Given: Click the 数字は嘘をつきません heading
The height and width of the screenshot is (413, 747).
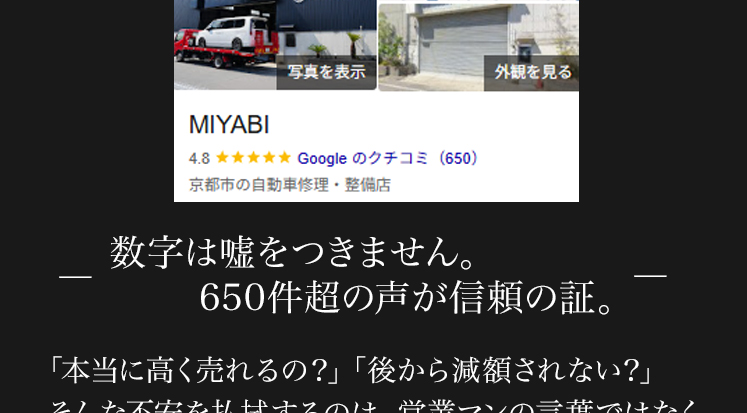Looking at the screenshot, I should [x=293, y=252].
